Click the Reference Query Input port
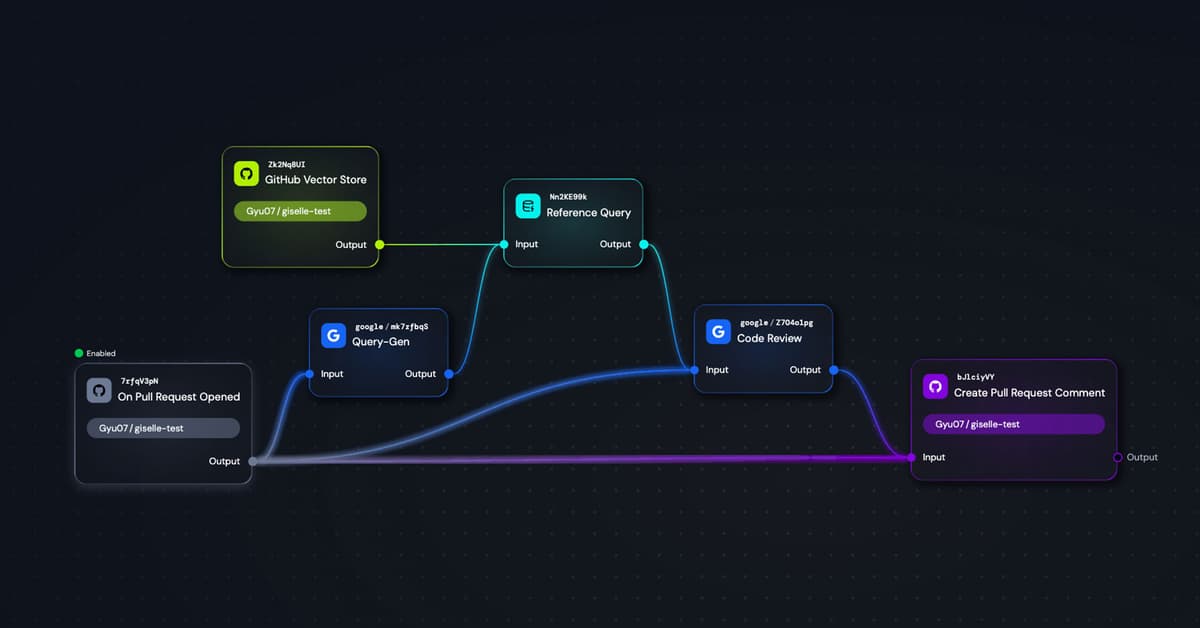This screenshot has width=1200, height=628. coord(504,244)
